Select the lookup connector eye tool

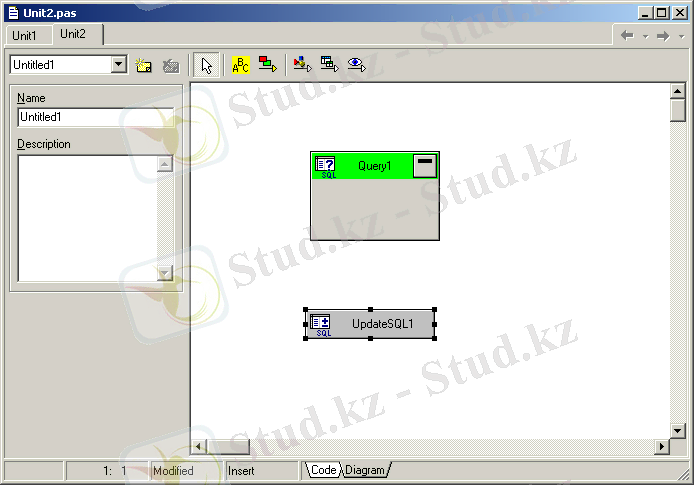tap(356, 65)
